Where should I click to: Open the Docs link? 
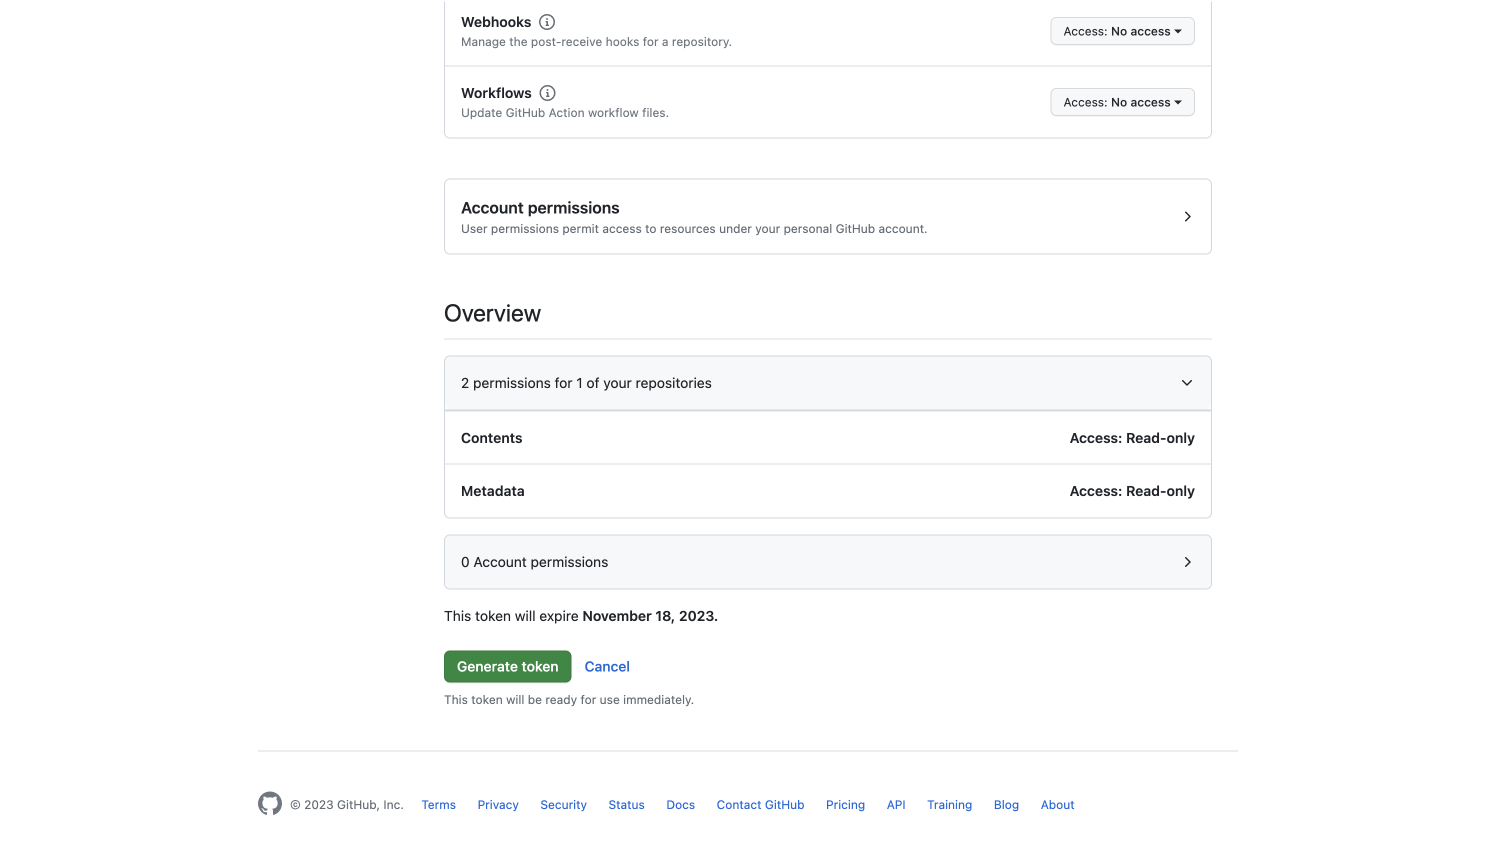680,804
